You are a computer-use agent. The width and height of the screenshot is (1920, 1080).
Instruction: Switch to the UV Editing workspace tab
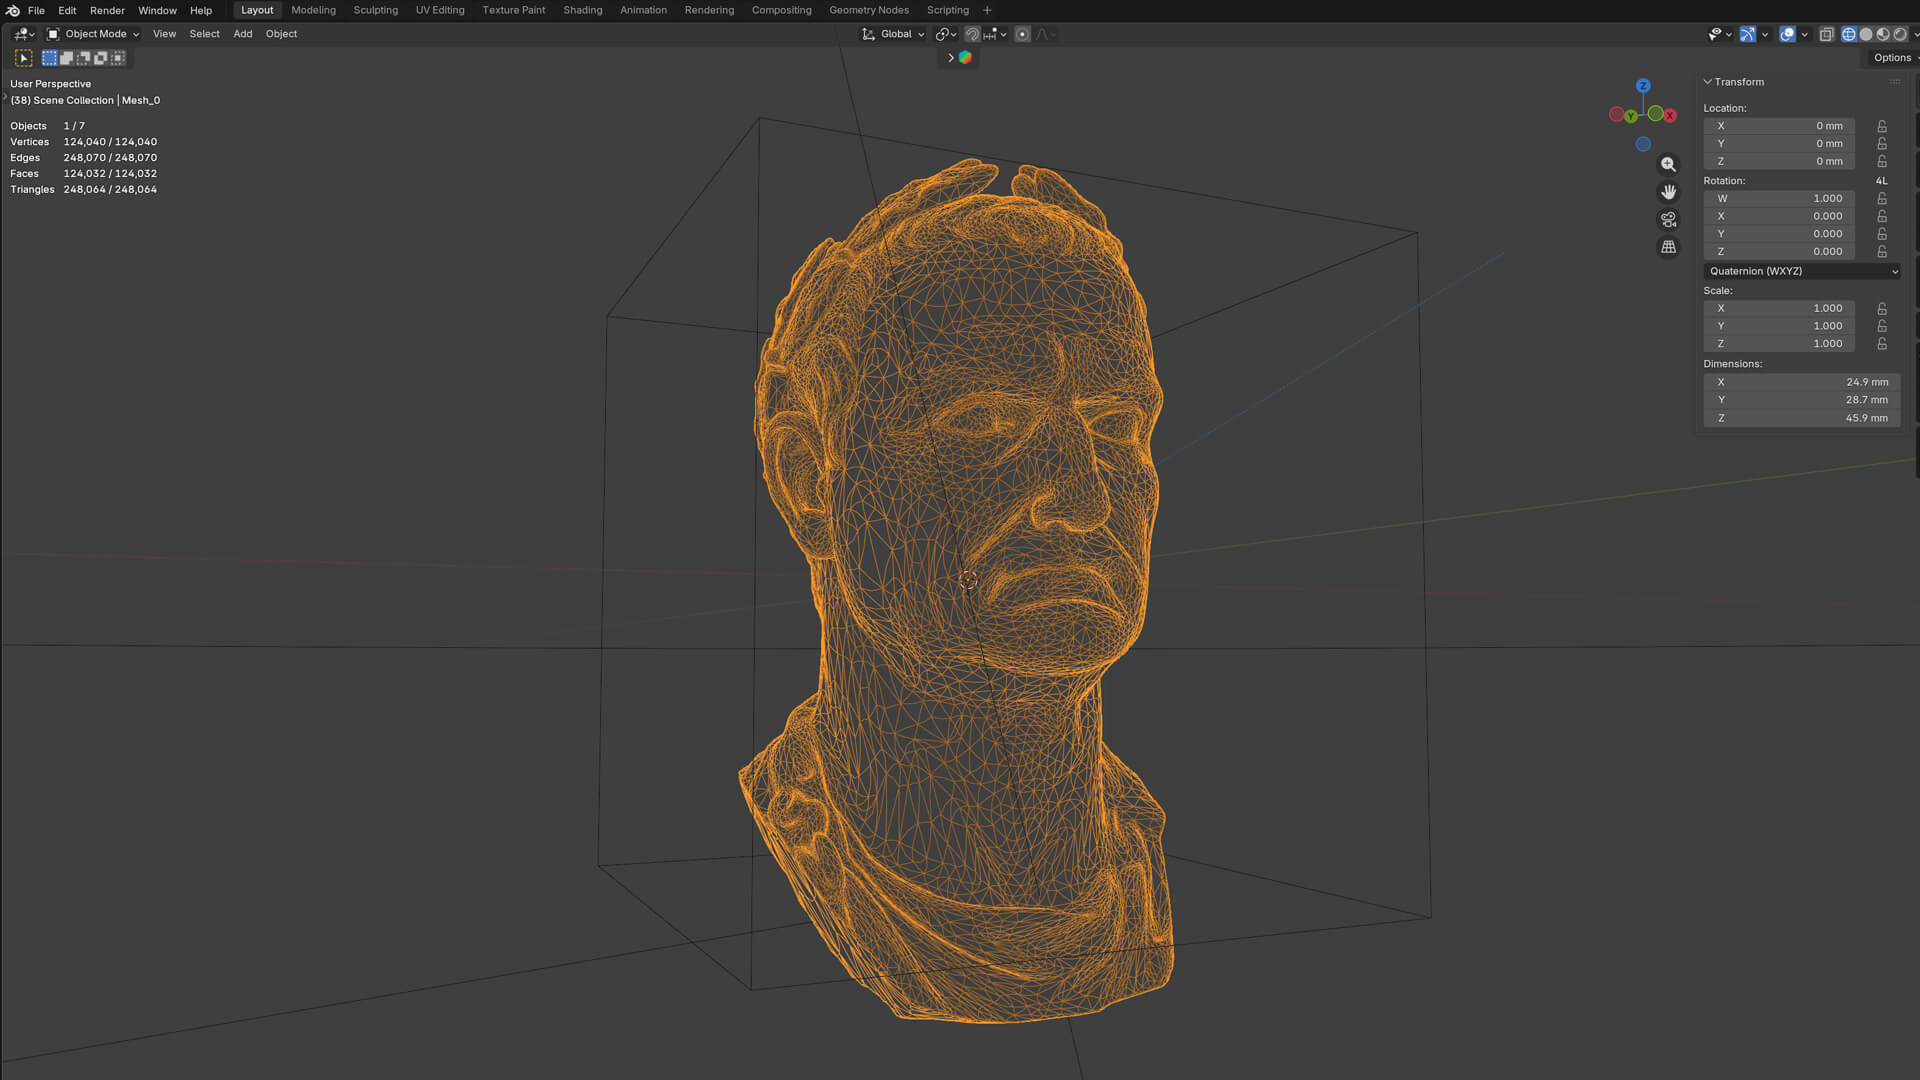coord(440,10)
